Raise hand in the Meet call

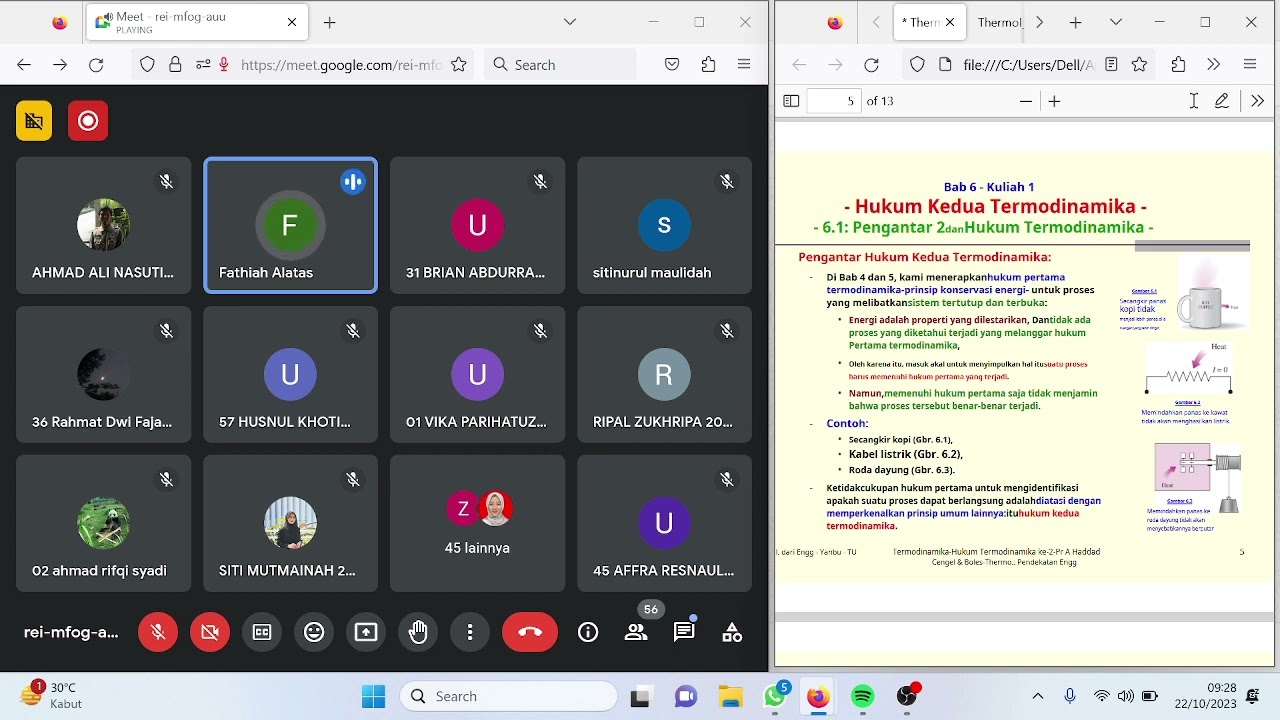point(418,632)
